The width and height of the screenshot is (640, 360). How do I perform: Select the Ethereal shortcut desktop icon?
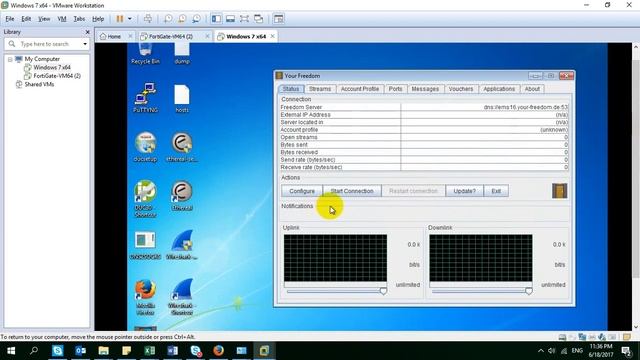(x=182, y=196)
